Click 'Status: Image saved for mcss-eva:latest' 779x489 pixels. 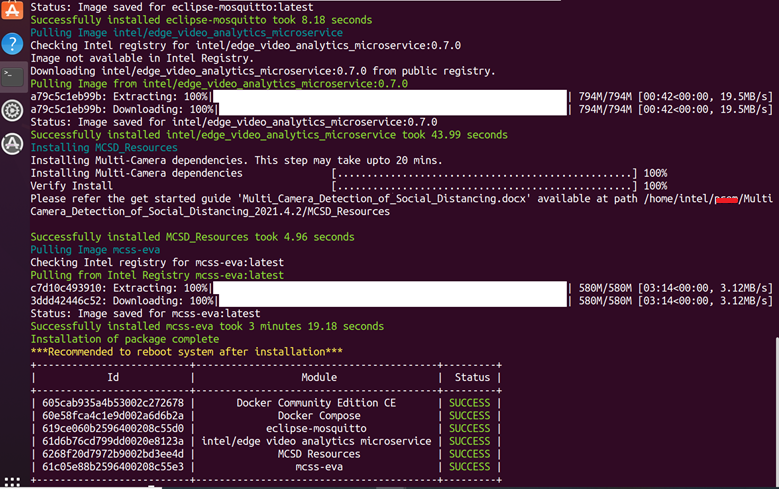coord(145,314)
